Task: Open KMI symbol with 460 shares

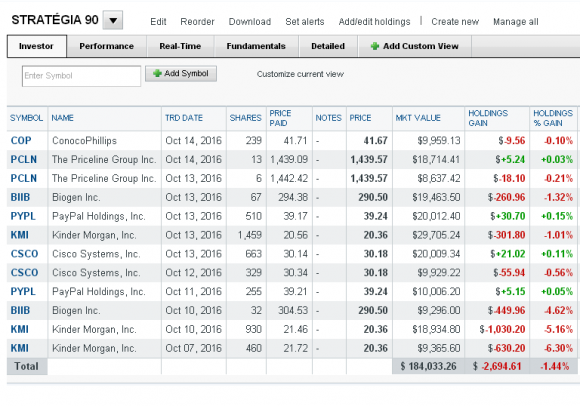Action: (20, 348)
